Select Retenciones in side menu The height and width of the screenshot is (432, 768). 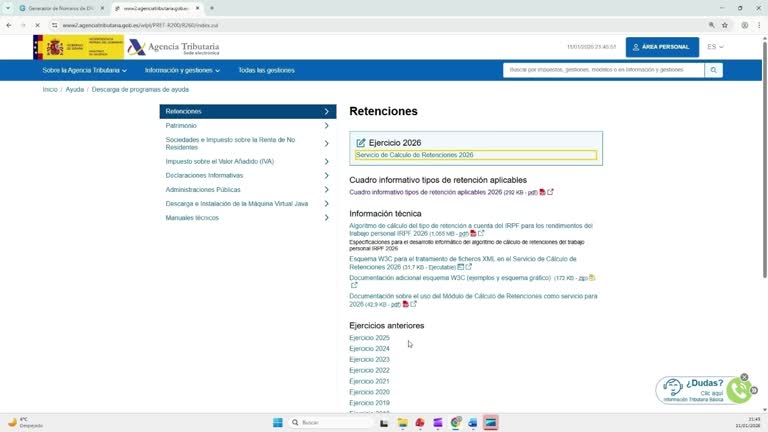[x=248, y=112]
